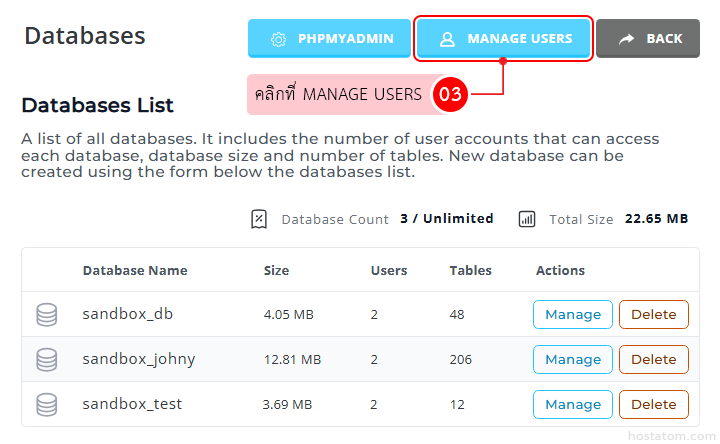The image size is (720, 444).
Task: Select the sandbox_johny database name
Action: pyautogui.click(x=139, y=360)
